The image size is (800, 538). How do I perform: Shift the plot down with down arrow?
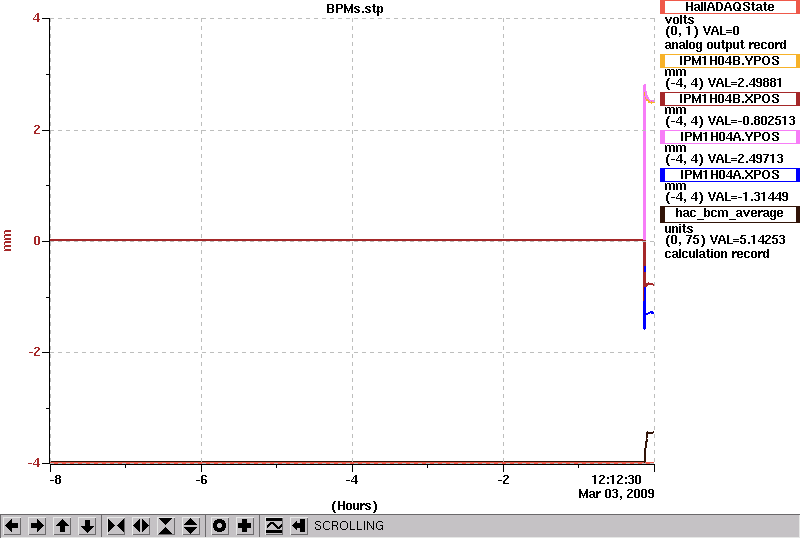tap(87, 526)
